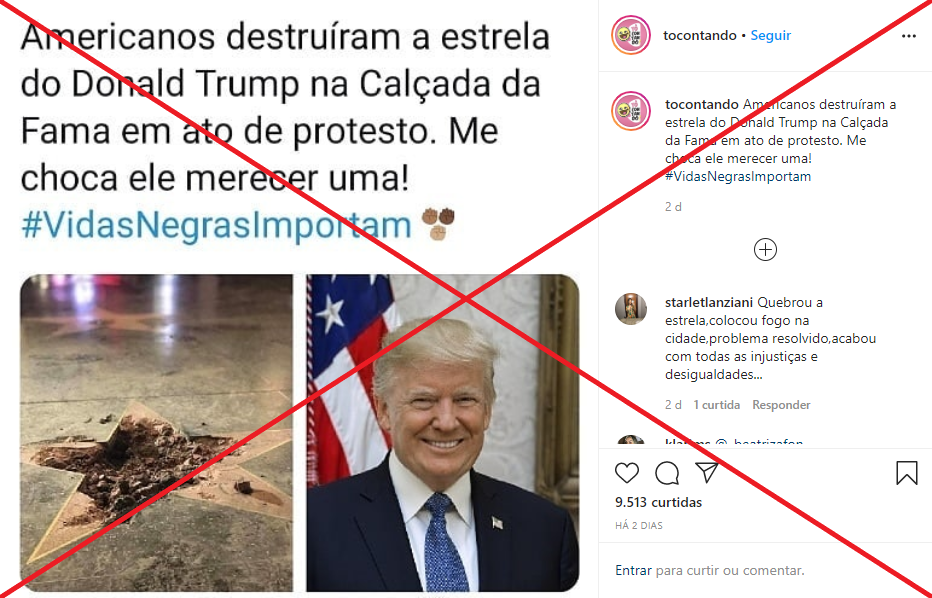Open the three-dot options menu
Image resolution: width=932 pixels, height=598 pixels.
coord(908,36)
